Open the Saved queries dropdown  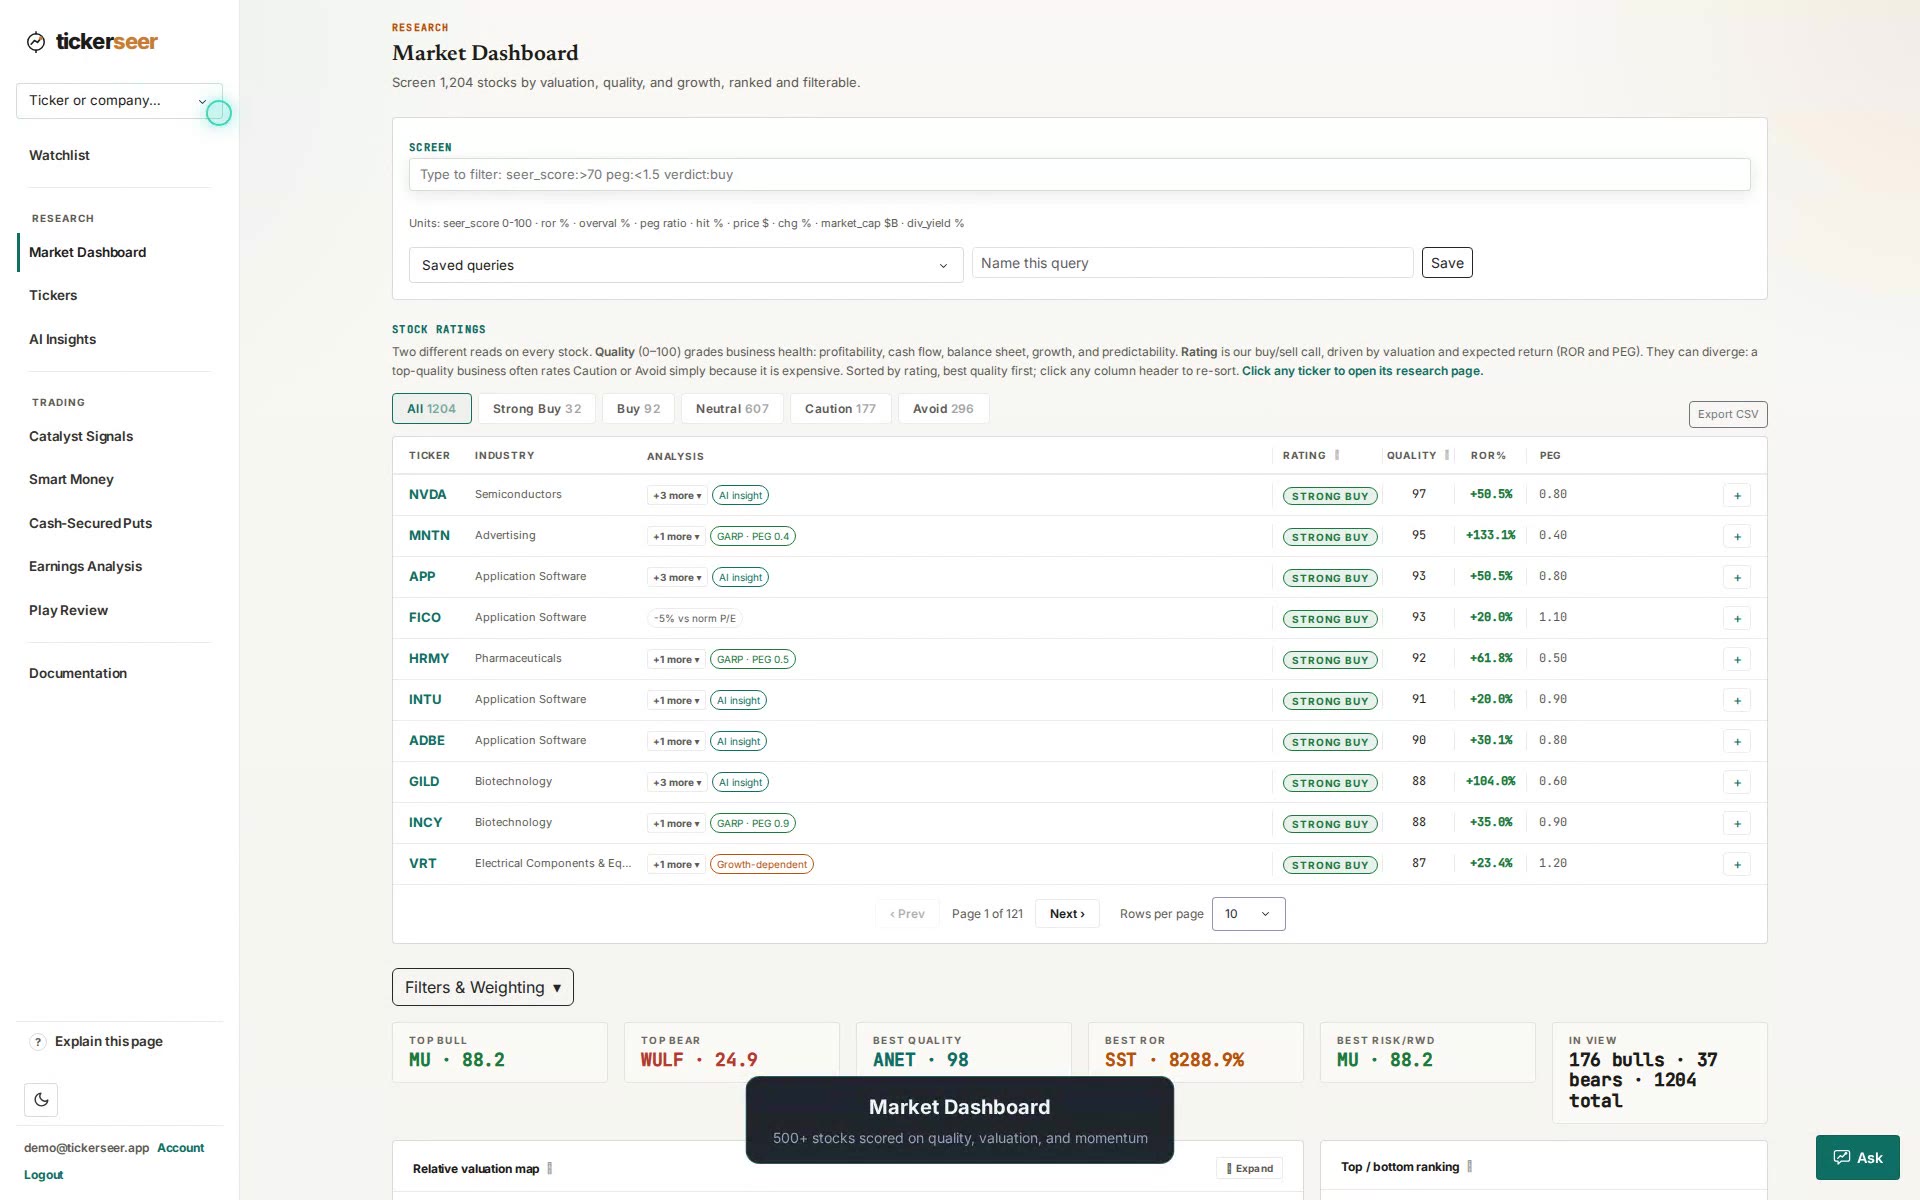pos(685,265)
